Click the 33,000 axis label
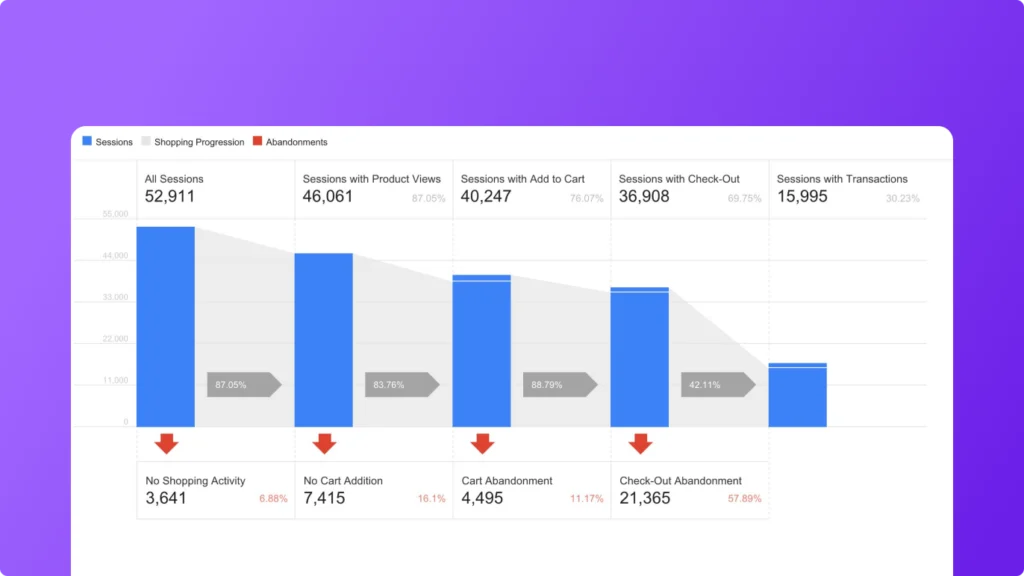 tap(116, 297)
